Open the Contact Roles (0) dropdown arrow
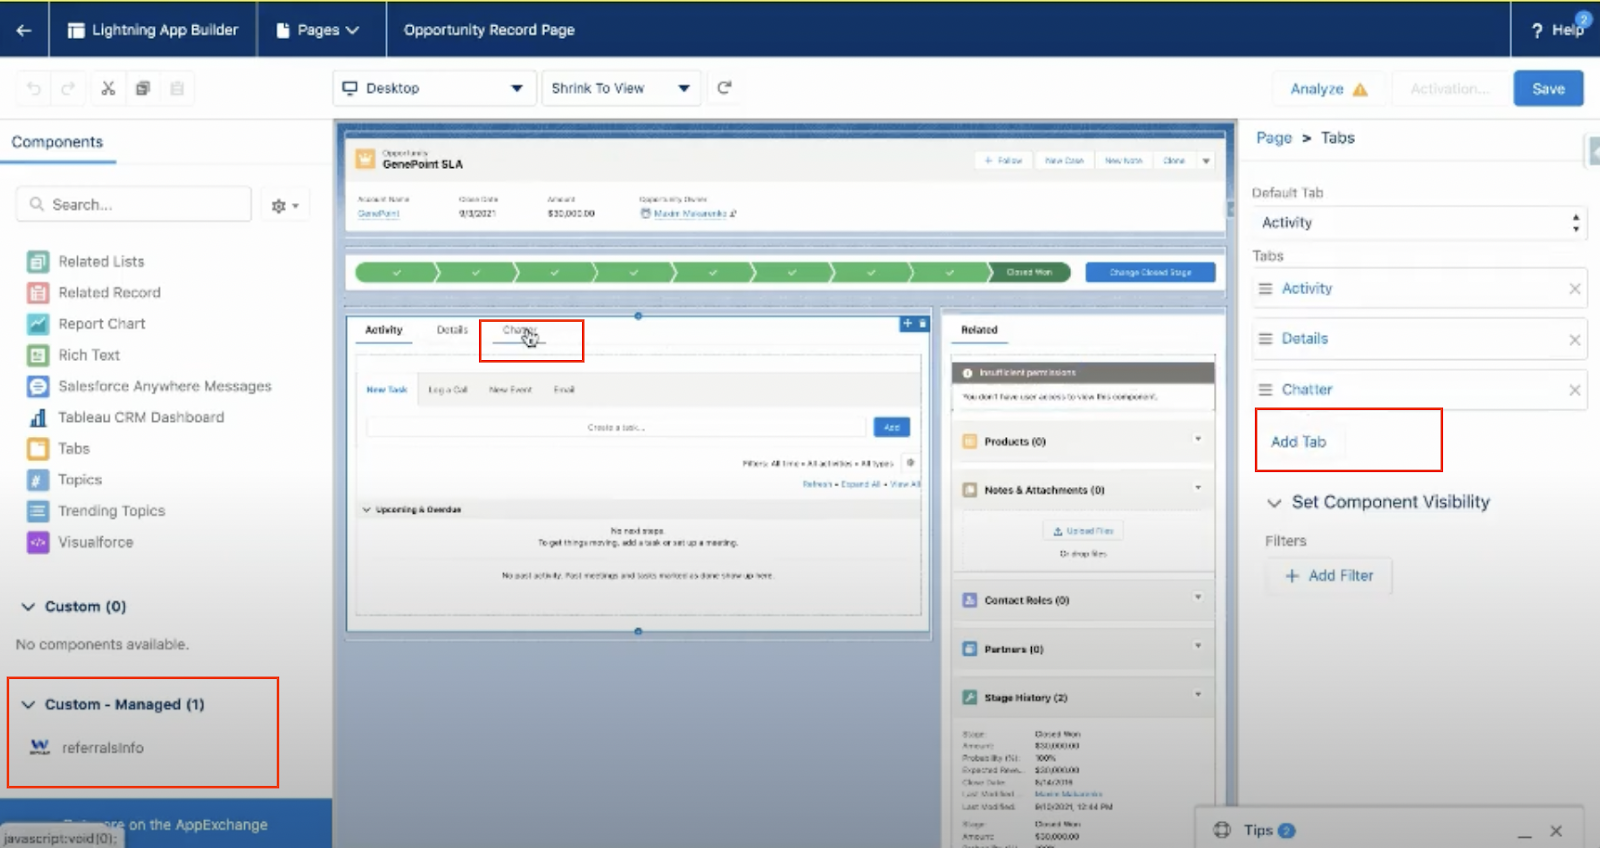This screenshot has height=848, width=1600. (1198, 598)
